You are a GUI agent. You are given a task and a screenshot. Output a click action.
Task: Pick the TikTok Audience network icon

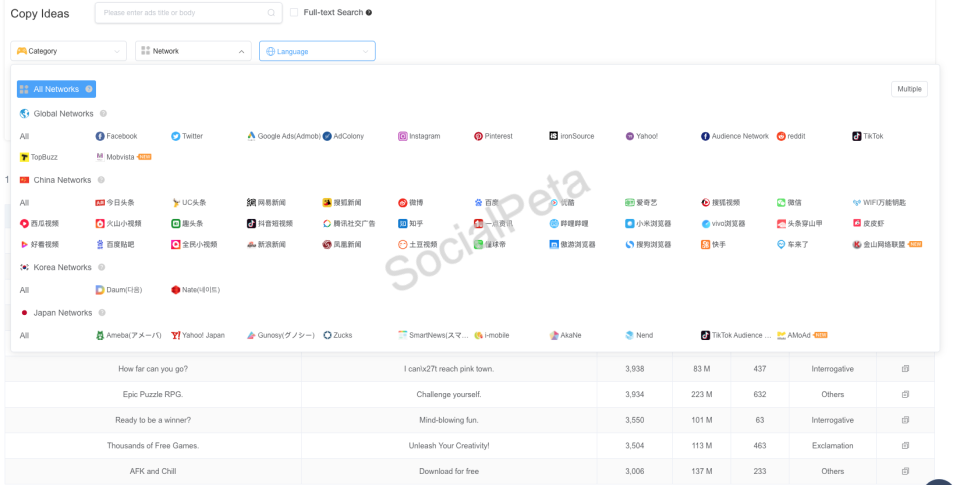point(705,335)
